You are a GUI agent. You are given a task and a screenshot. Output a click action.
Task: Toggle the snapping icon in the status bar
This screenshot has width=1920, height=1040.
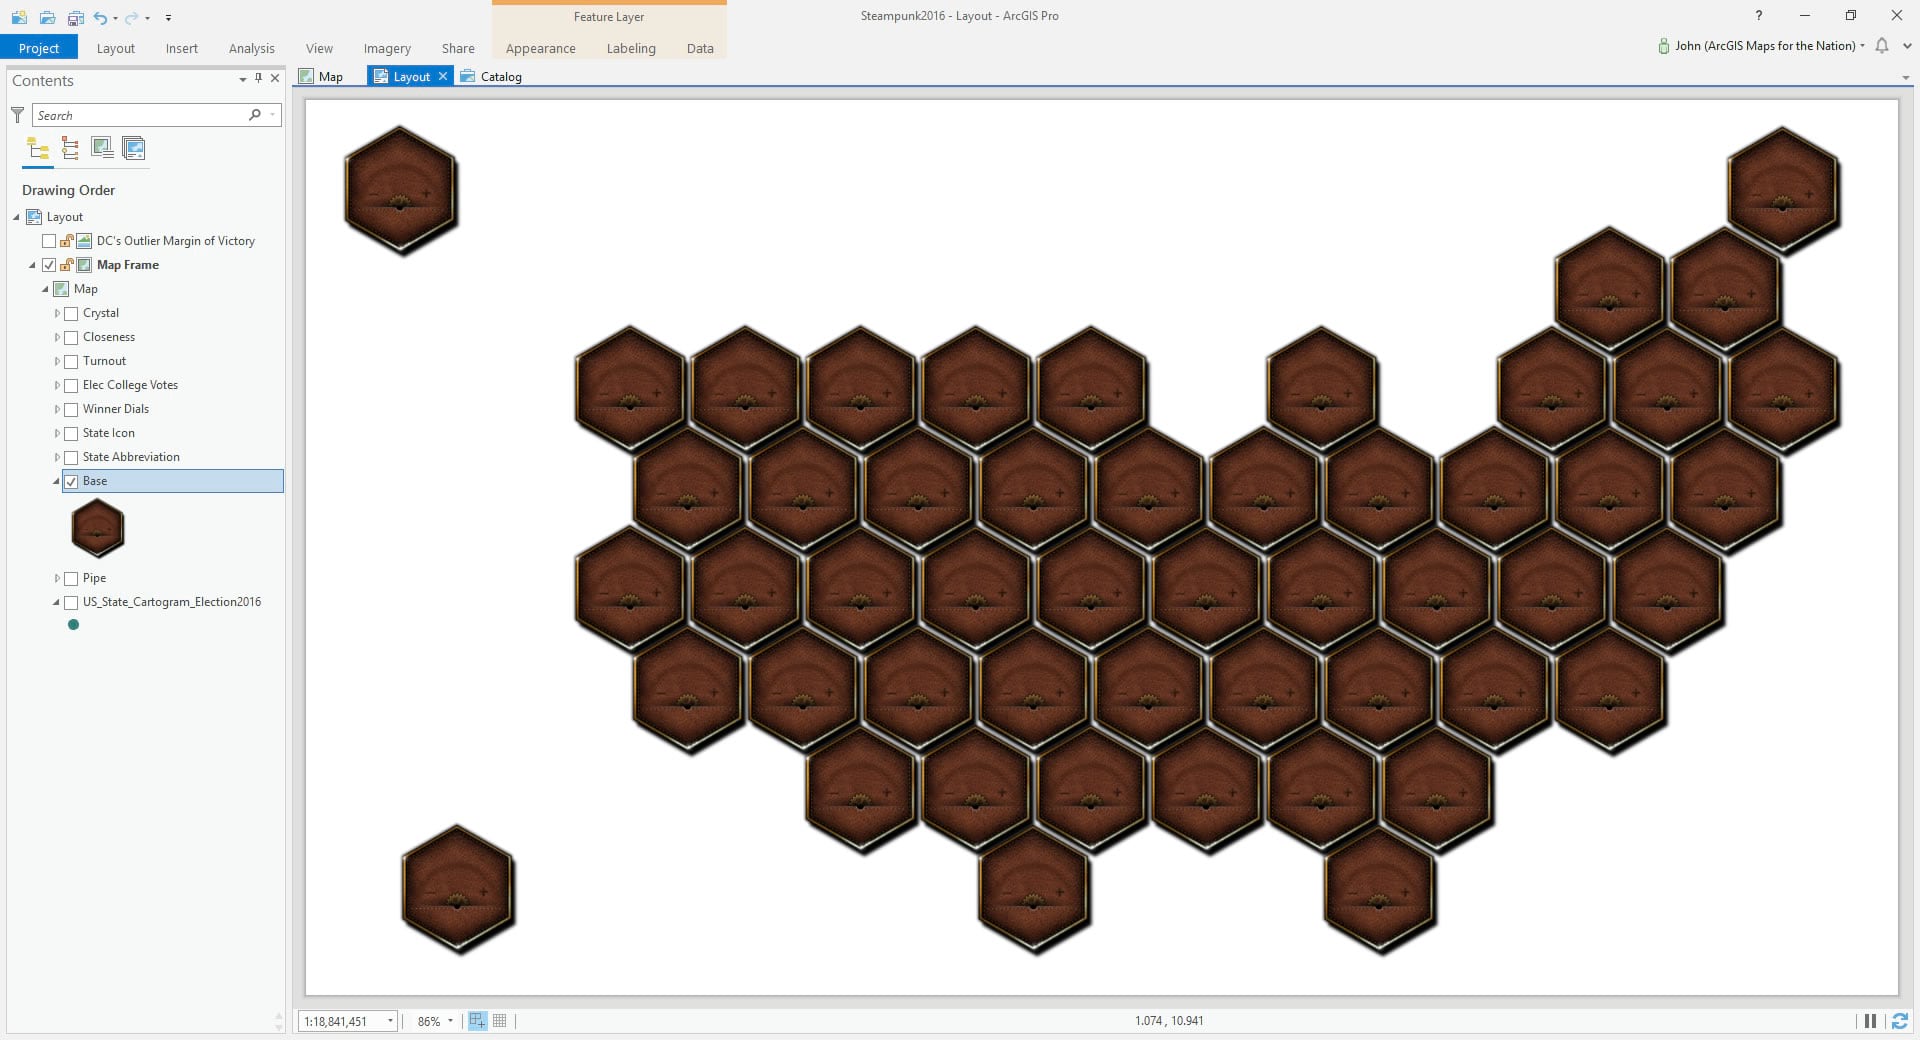[477, 1021]
